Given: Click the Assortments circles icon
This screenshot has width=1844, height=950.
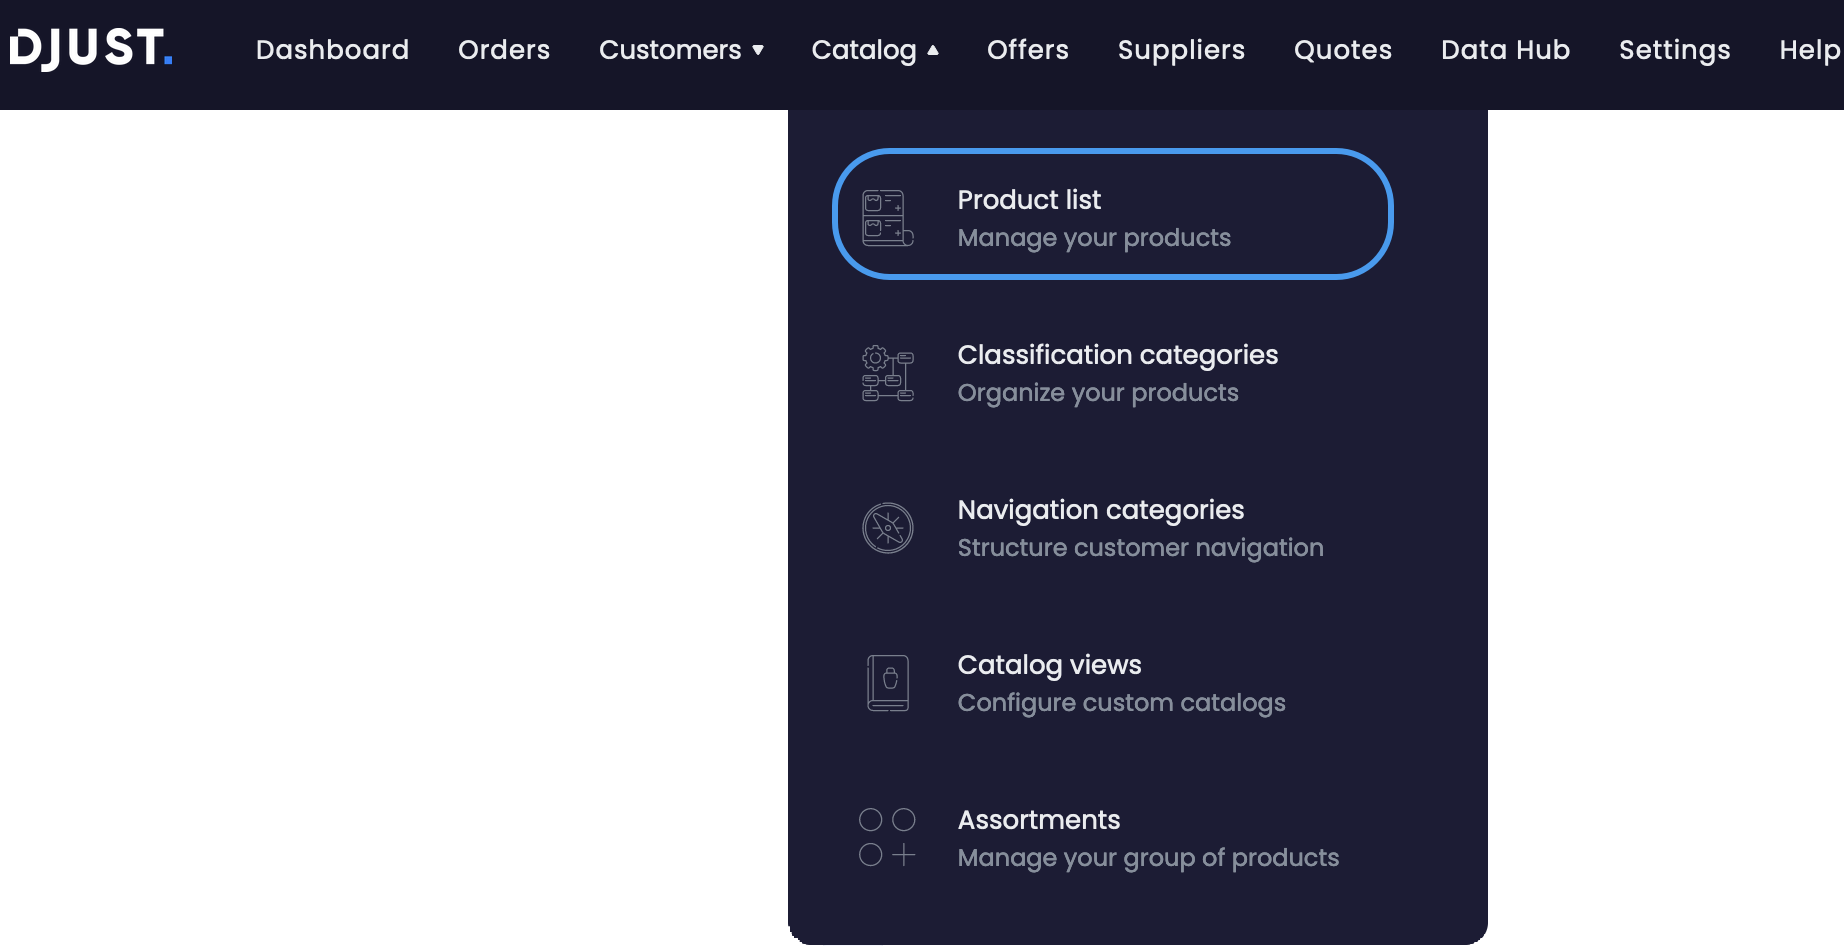Looking at the screenshot, I should 887,836.
